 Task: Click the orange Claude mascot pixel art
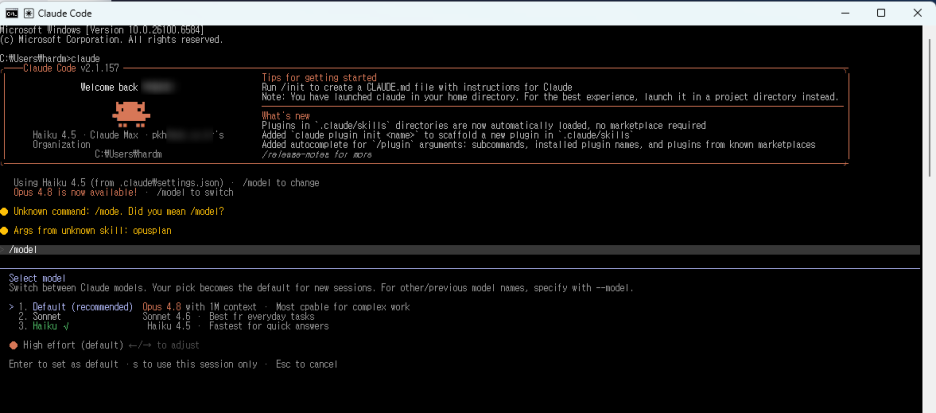131,115
